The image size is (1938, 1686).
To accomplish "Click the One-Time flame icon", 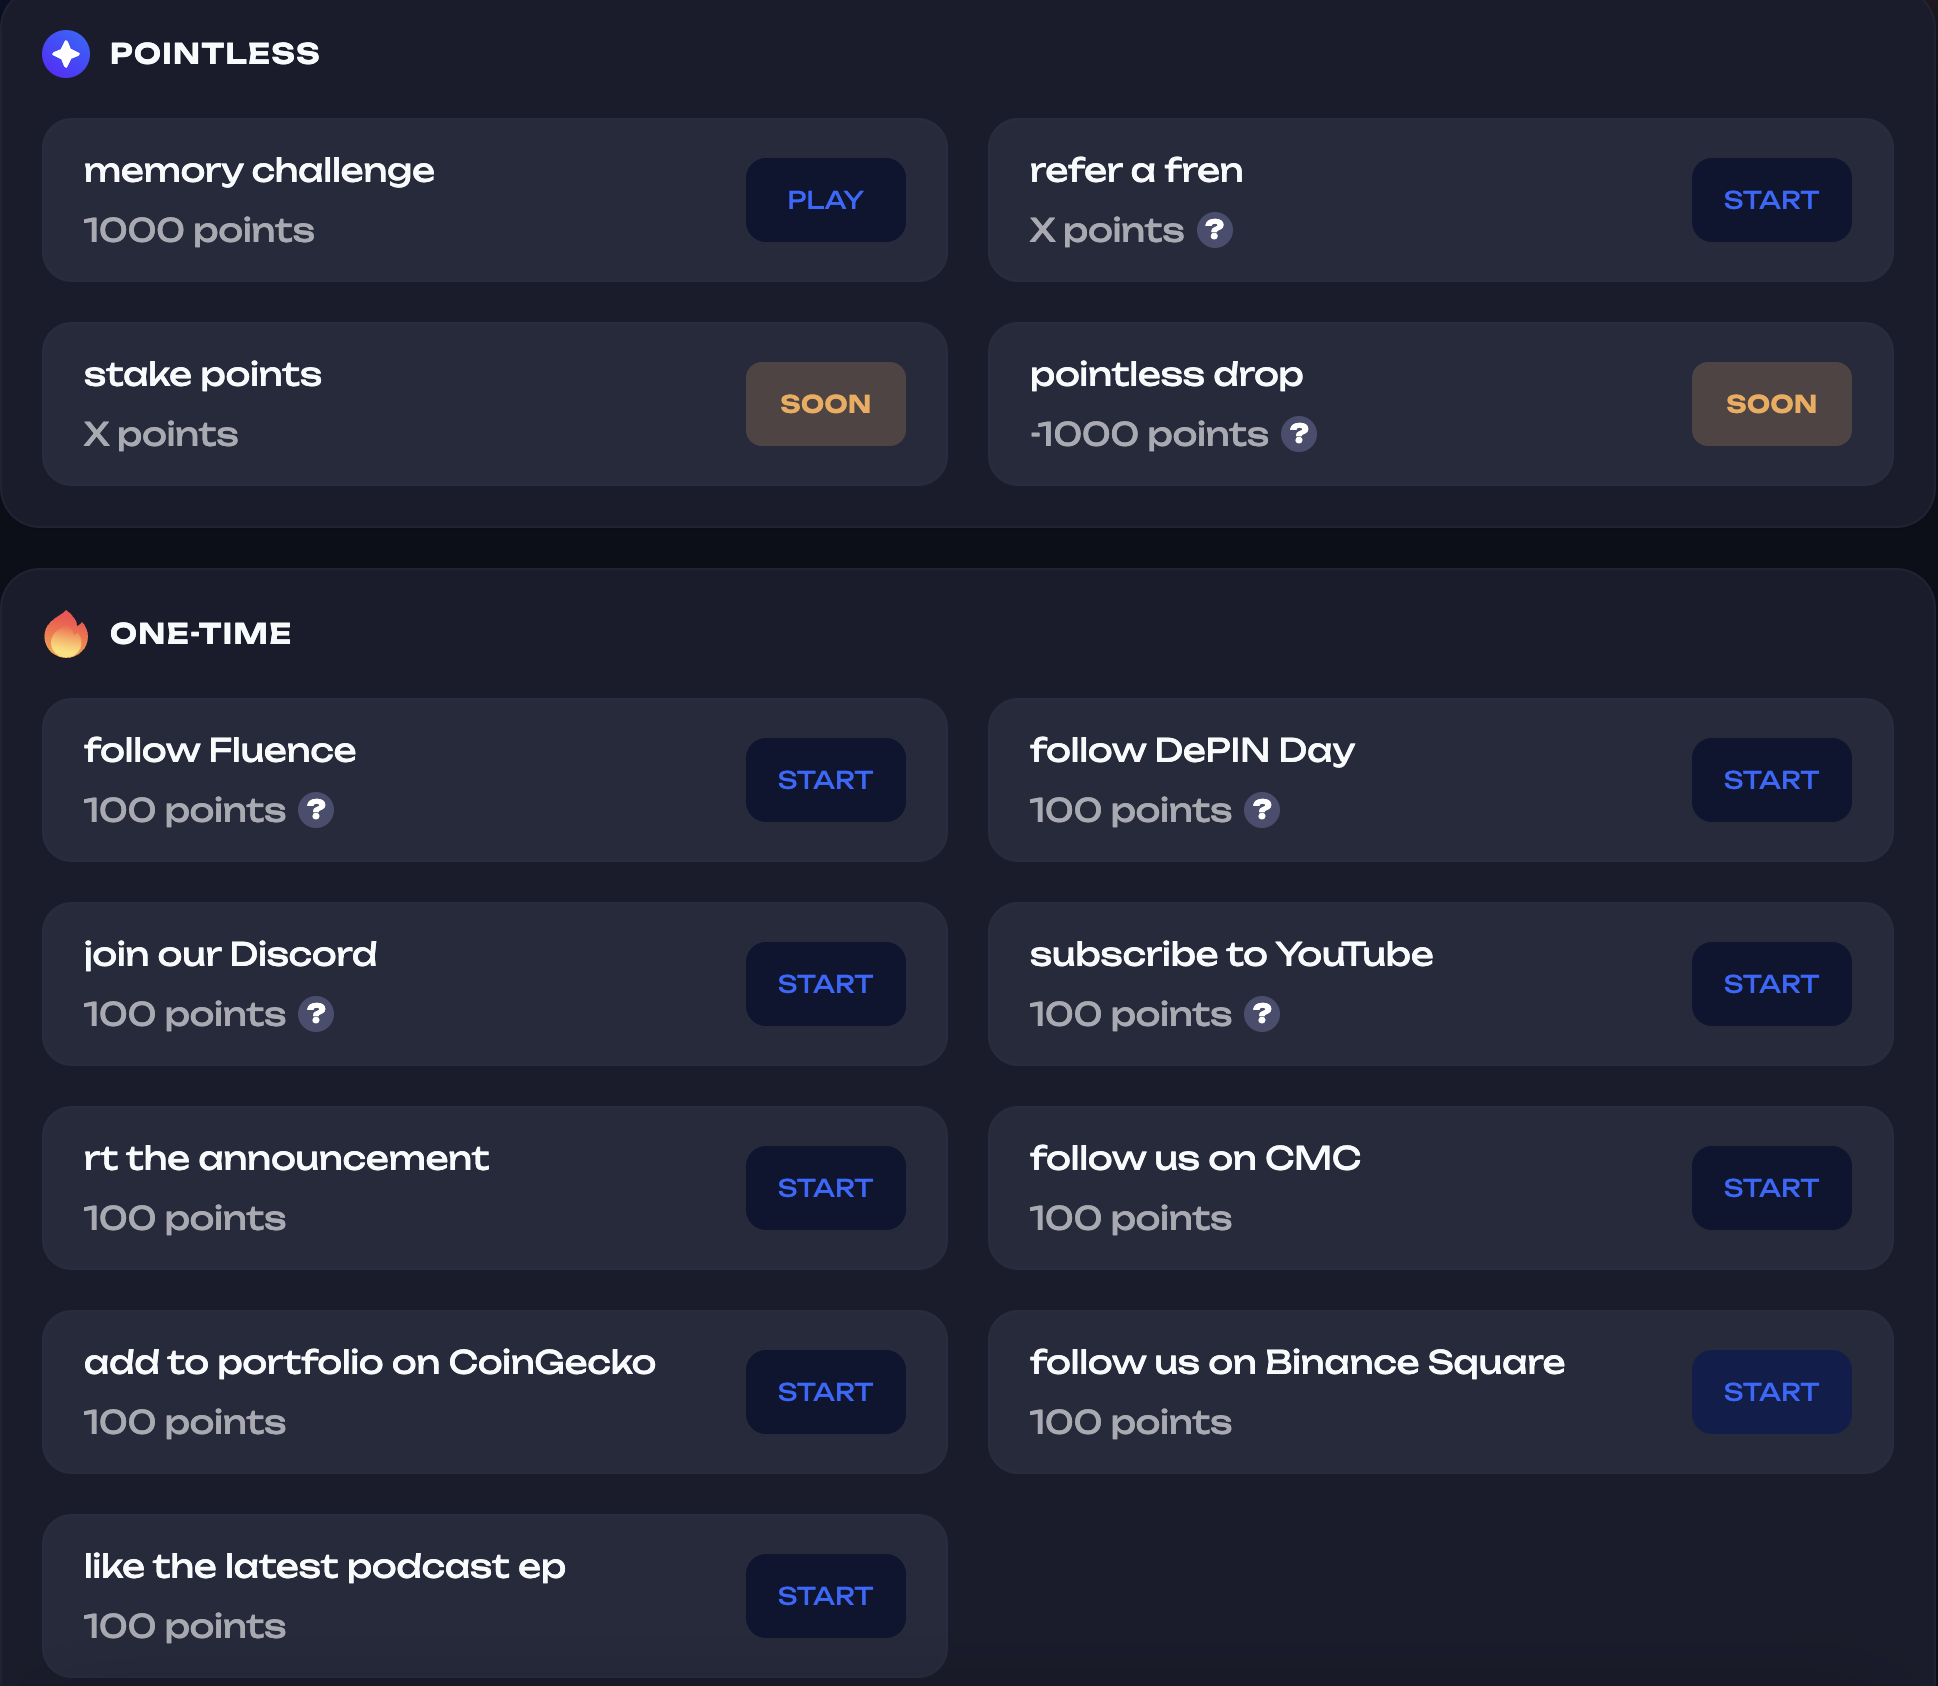I will [66, 634].
